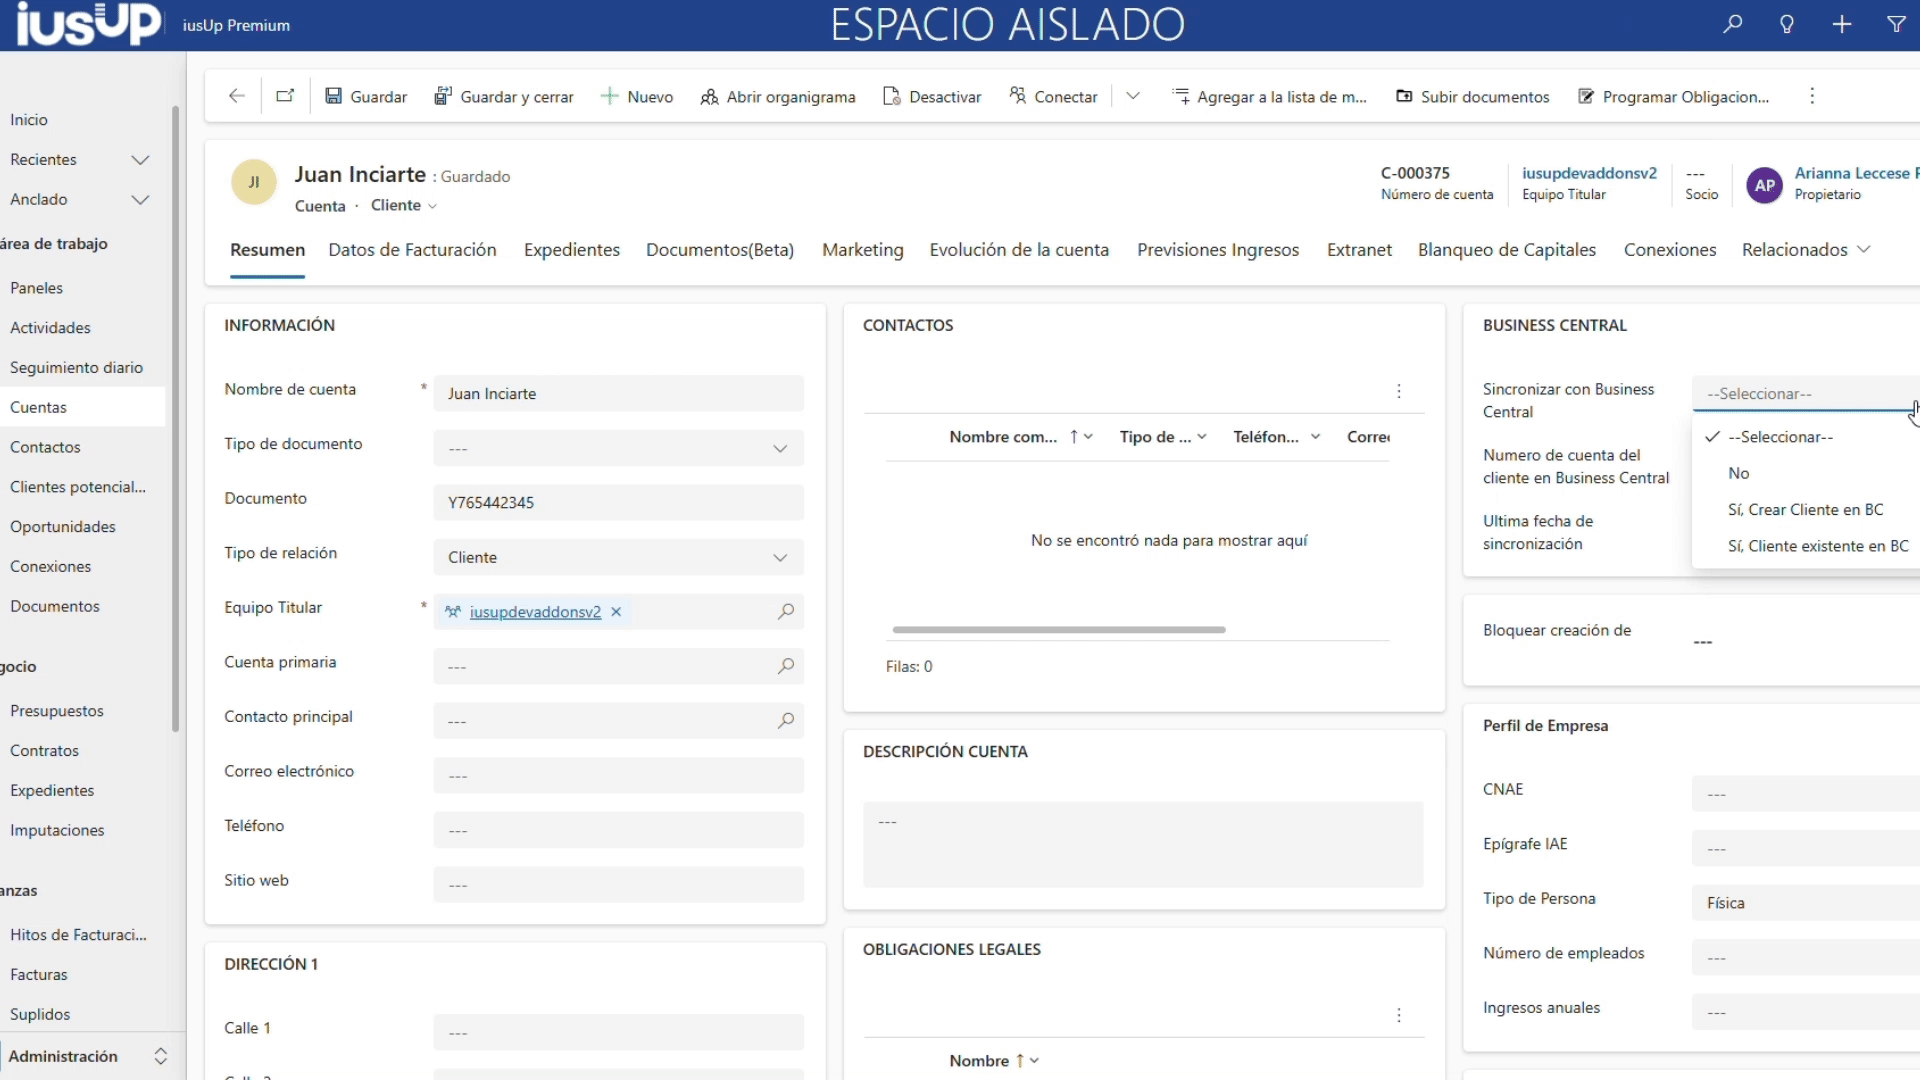Search lookup icon in Cuenta primaria field
The image size is (1920, 1080).
click(x=786, y=666)
